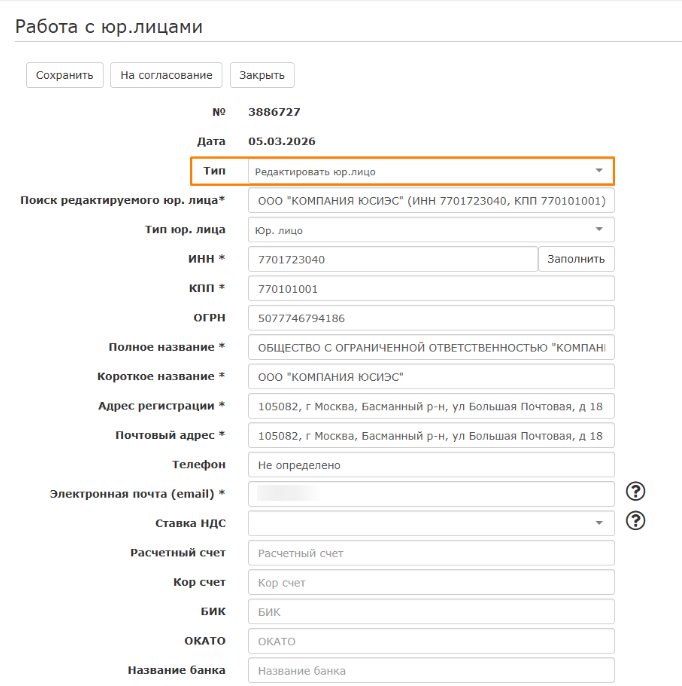This screenshot has width=682, height=686.
Task: Click into the КПП field
Action: click(430, 289)
